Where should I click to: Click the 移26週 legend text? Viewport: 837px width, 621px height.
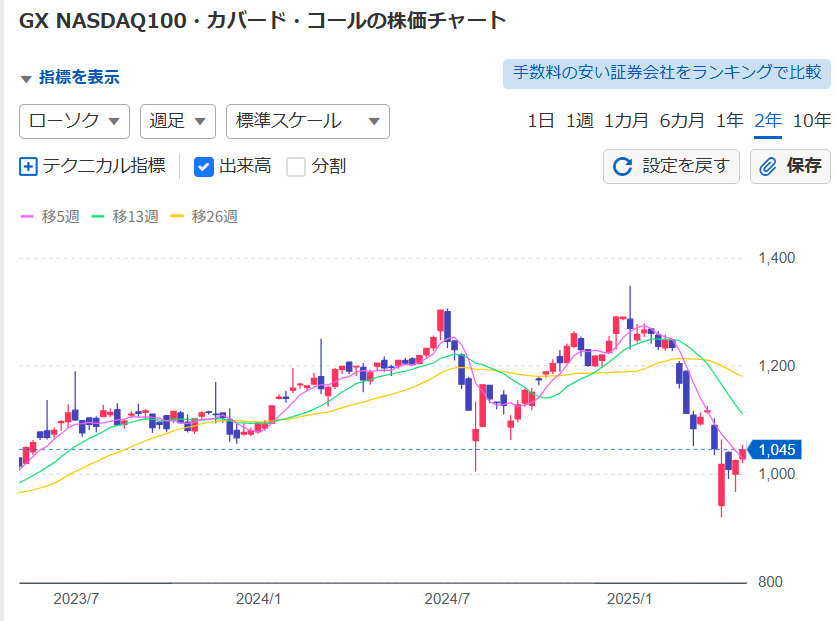click(x=215, y=216)
